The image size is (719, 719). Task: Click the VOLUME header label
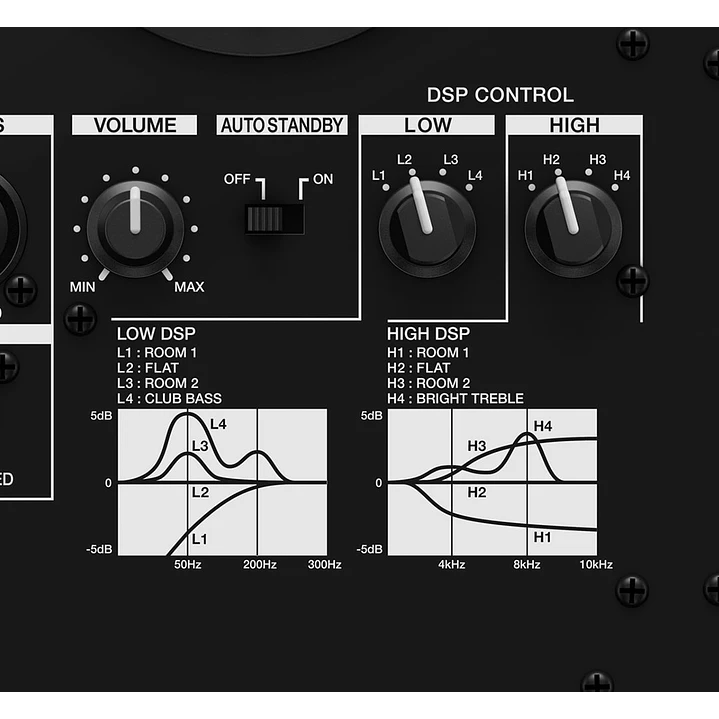tap(135, 125)
